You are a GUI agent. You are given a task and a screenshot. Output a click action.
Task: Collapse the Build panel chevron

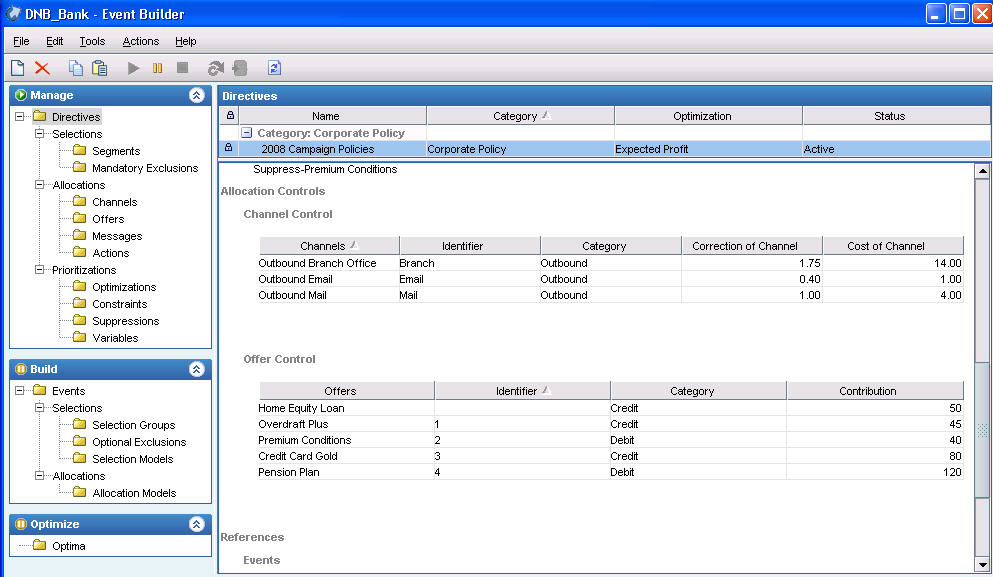point(196,369)
